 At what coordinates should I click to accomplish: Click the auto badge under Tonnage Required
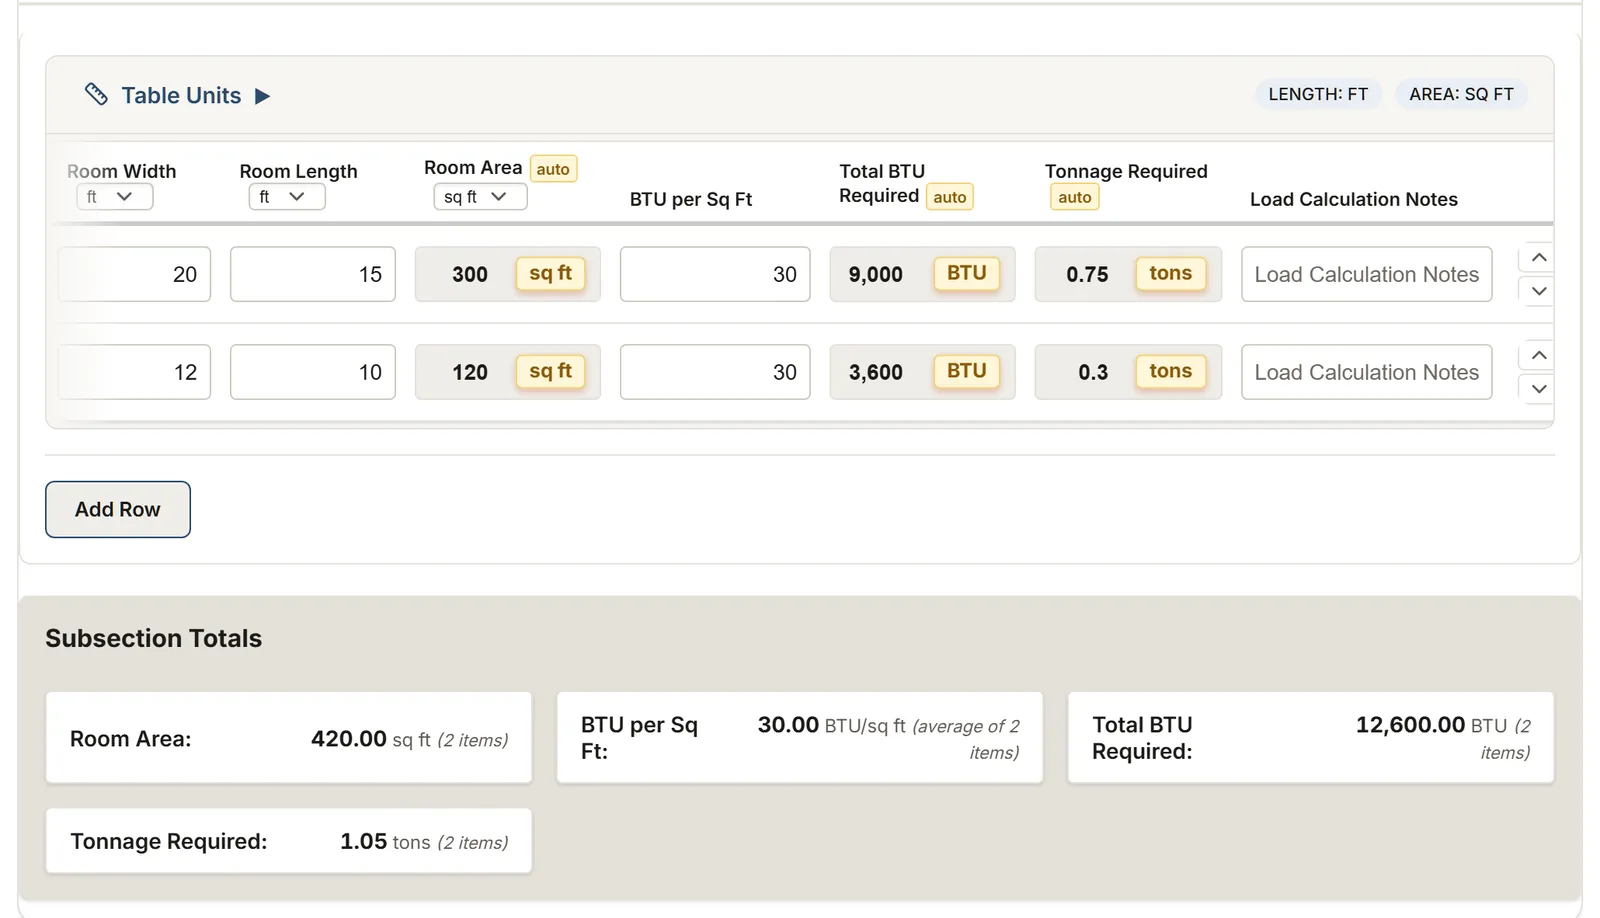point(1075,197)
